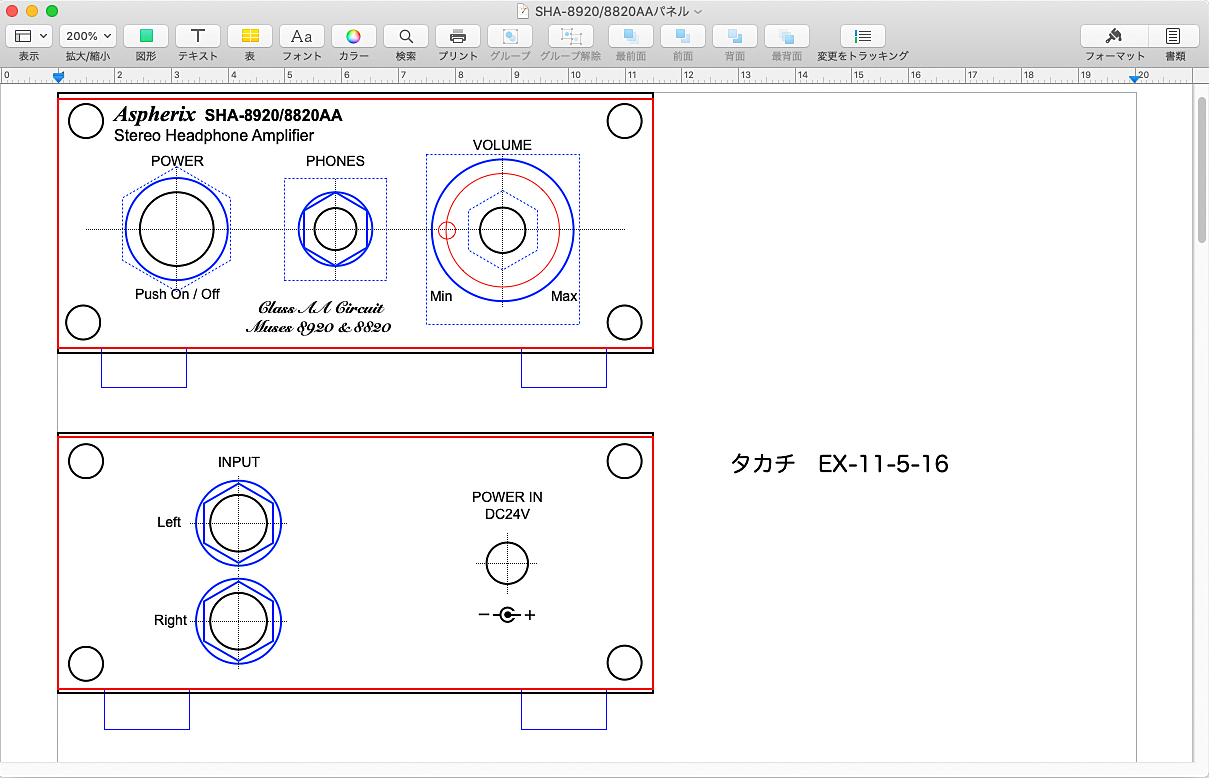This screenshot has height=778, width=1209.
Task: Select the Min label
Action: coord(441,296)
